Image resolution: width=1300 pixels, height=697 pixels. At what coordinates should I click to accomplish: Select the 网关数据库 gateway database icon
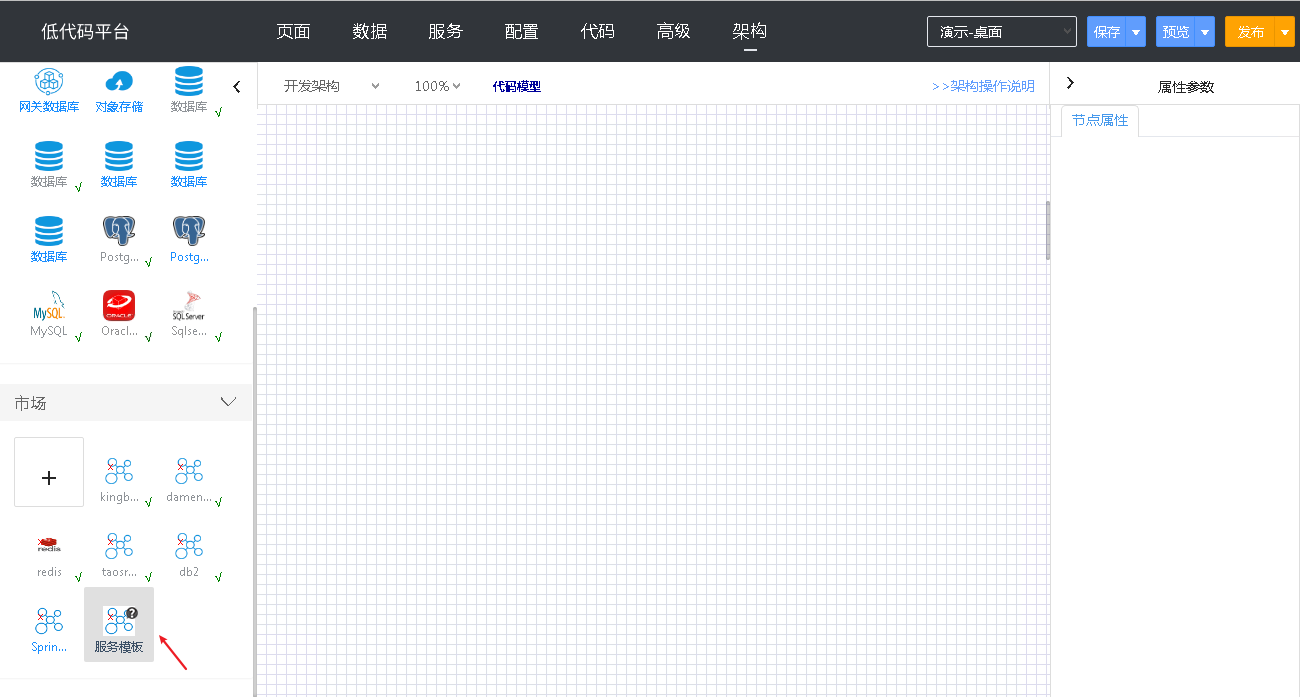(x=49, y=82)
